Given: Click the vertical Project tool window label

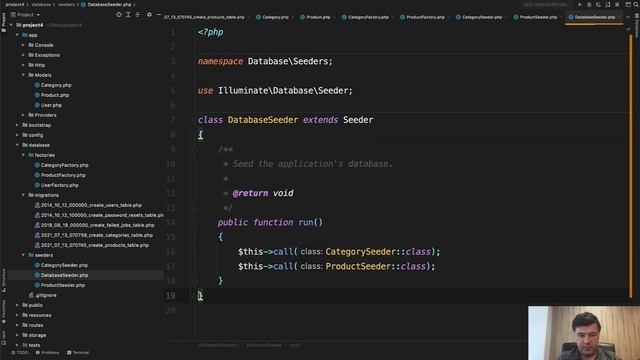Looking at the screenshot, I should (x=4, y=22).
